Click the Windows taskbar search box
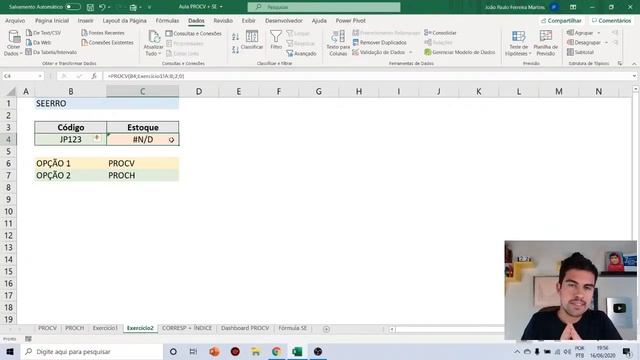 coord(92,351)
